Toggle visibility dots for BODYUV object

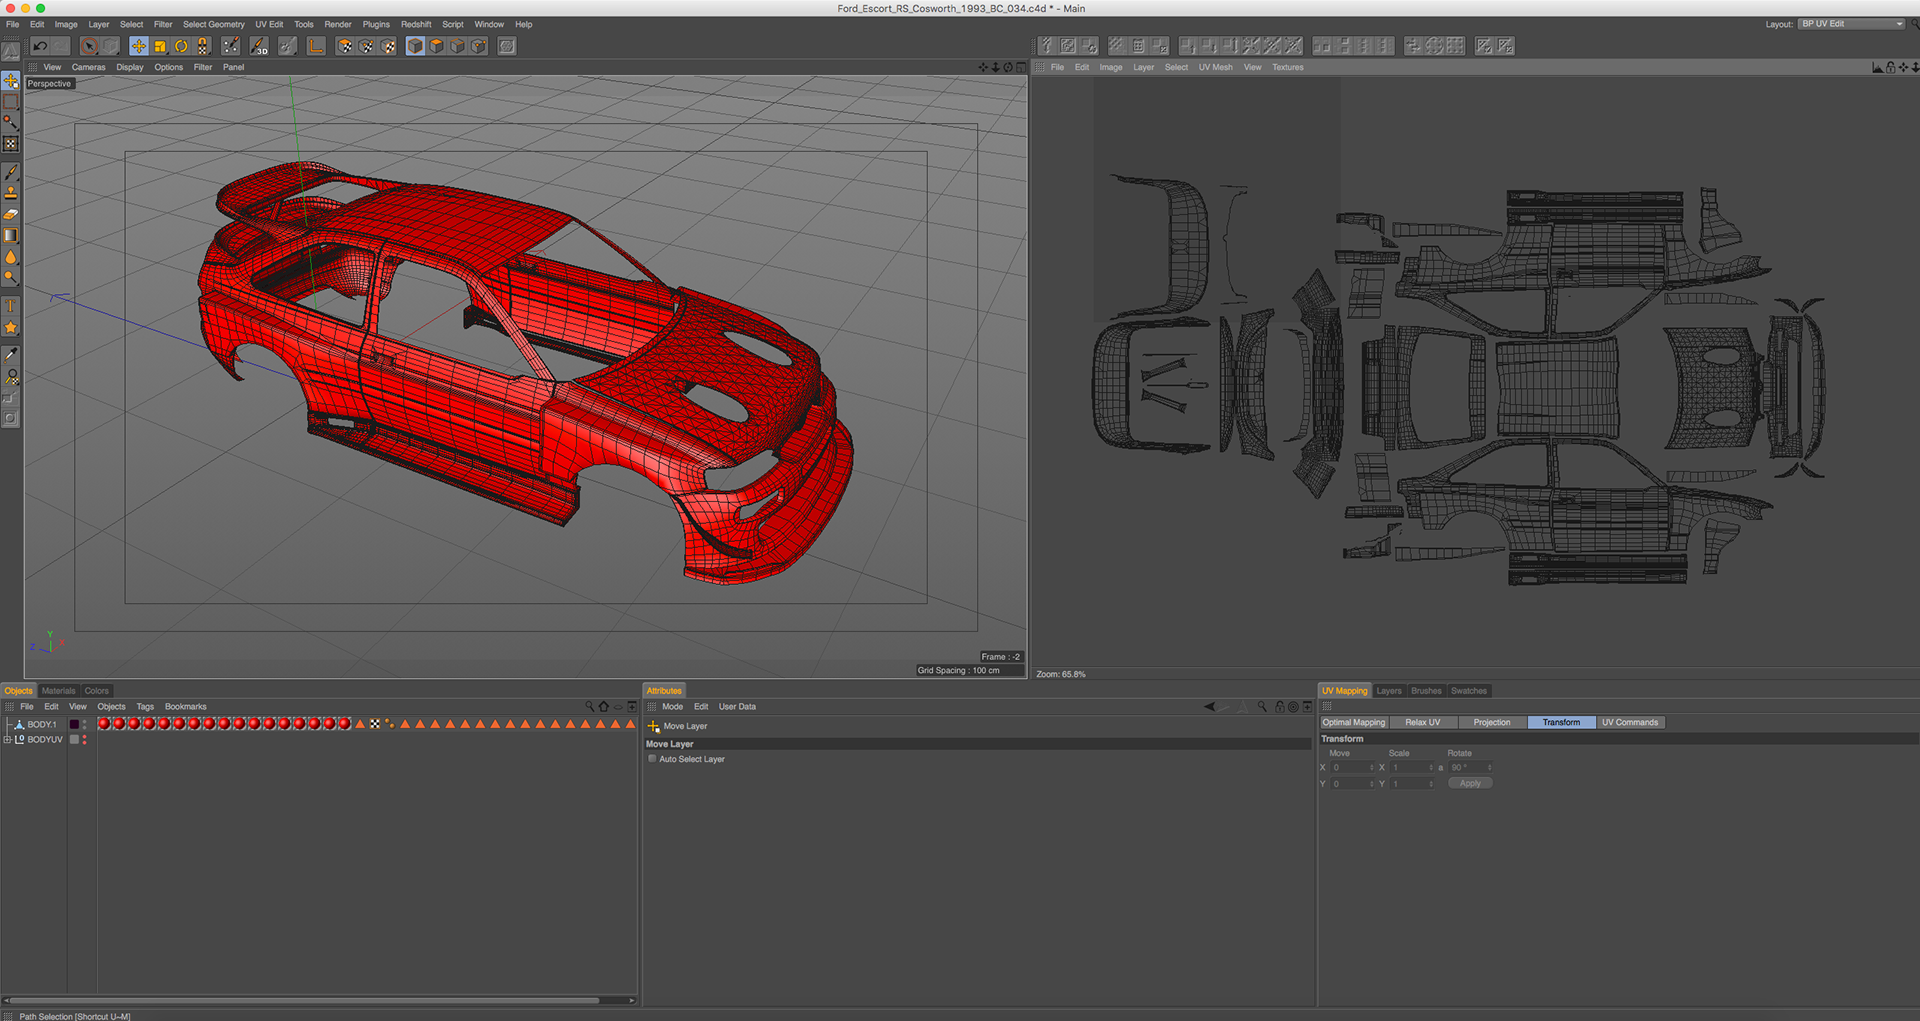click(85, 740)
